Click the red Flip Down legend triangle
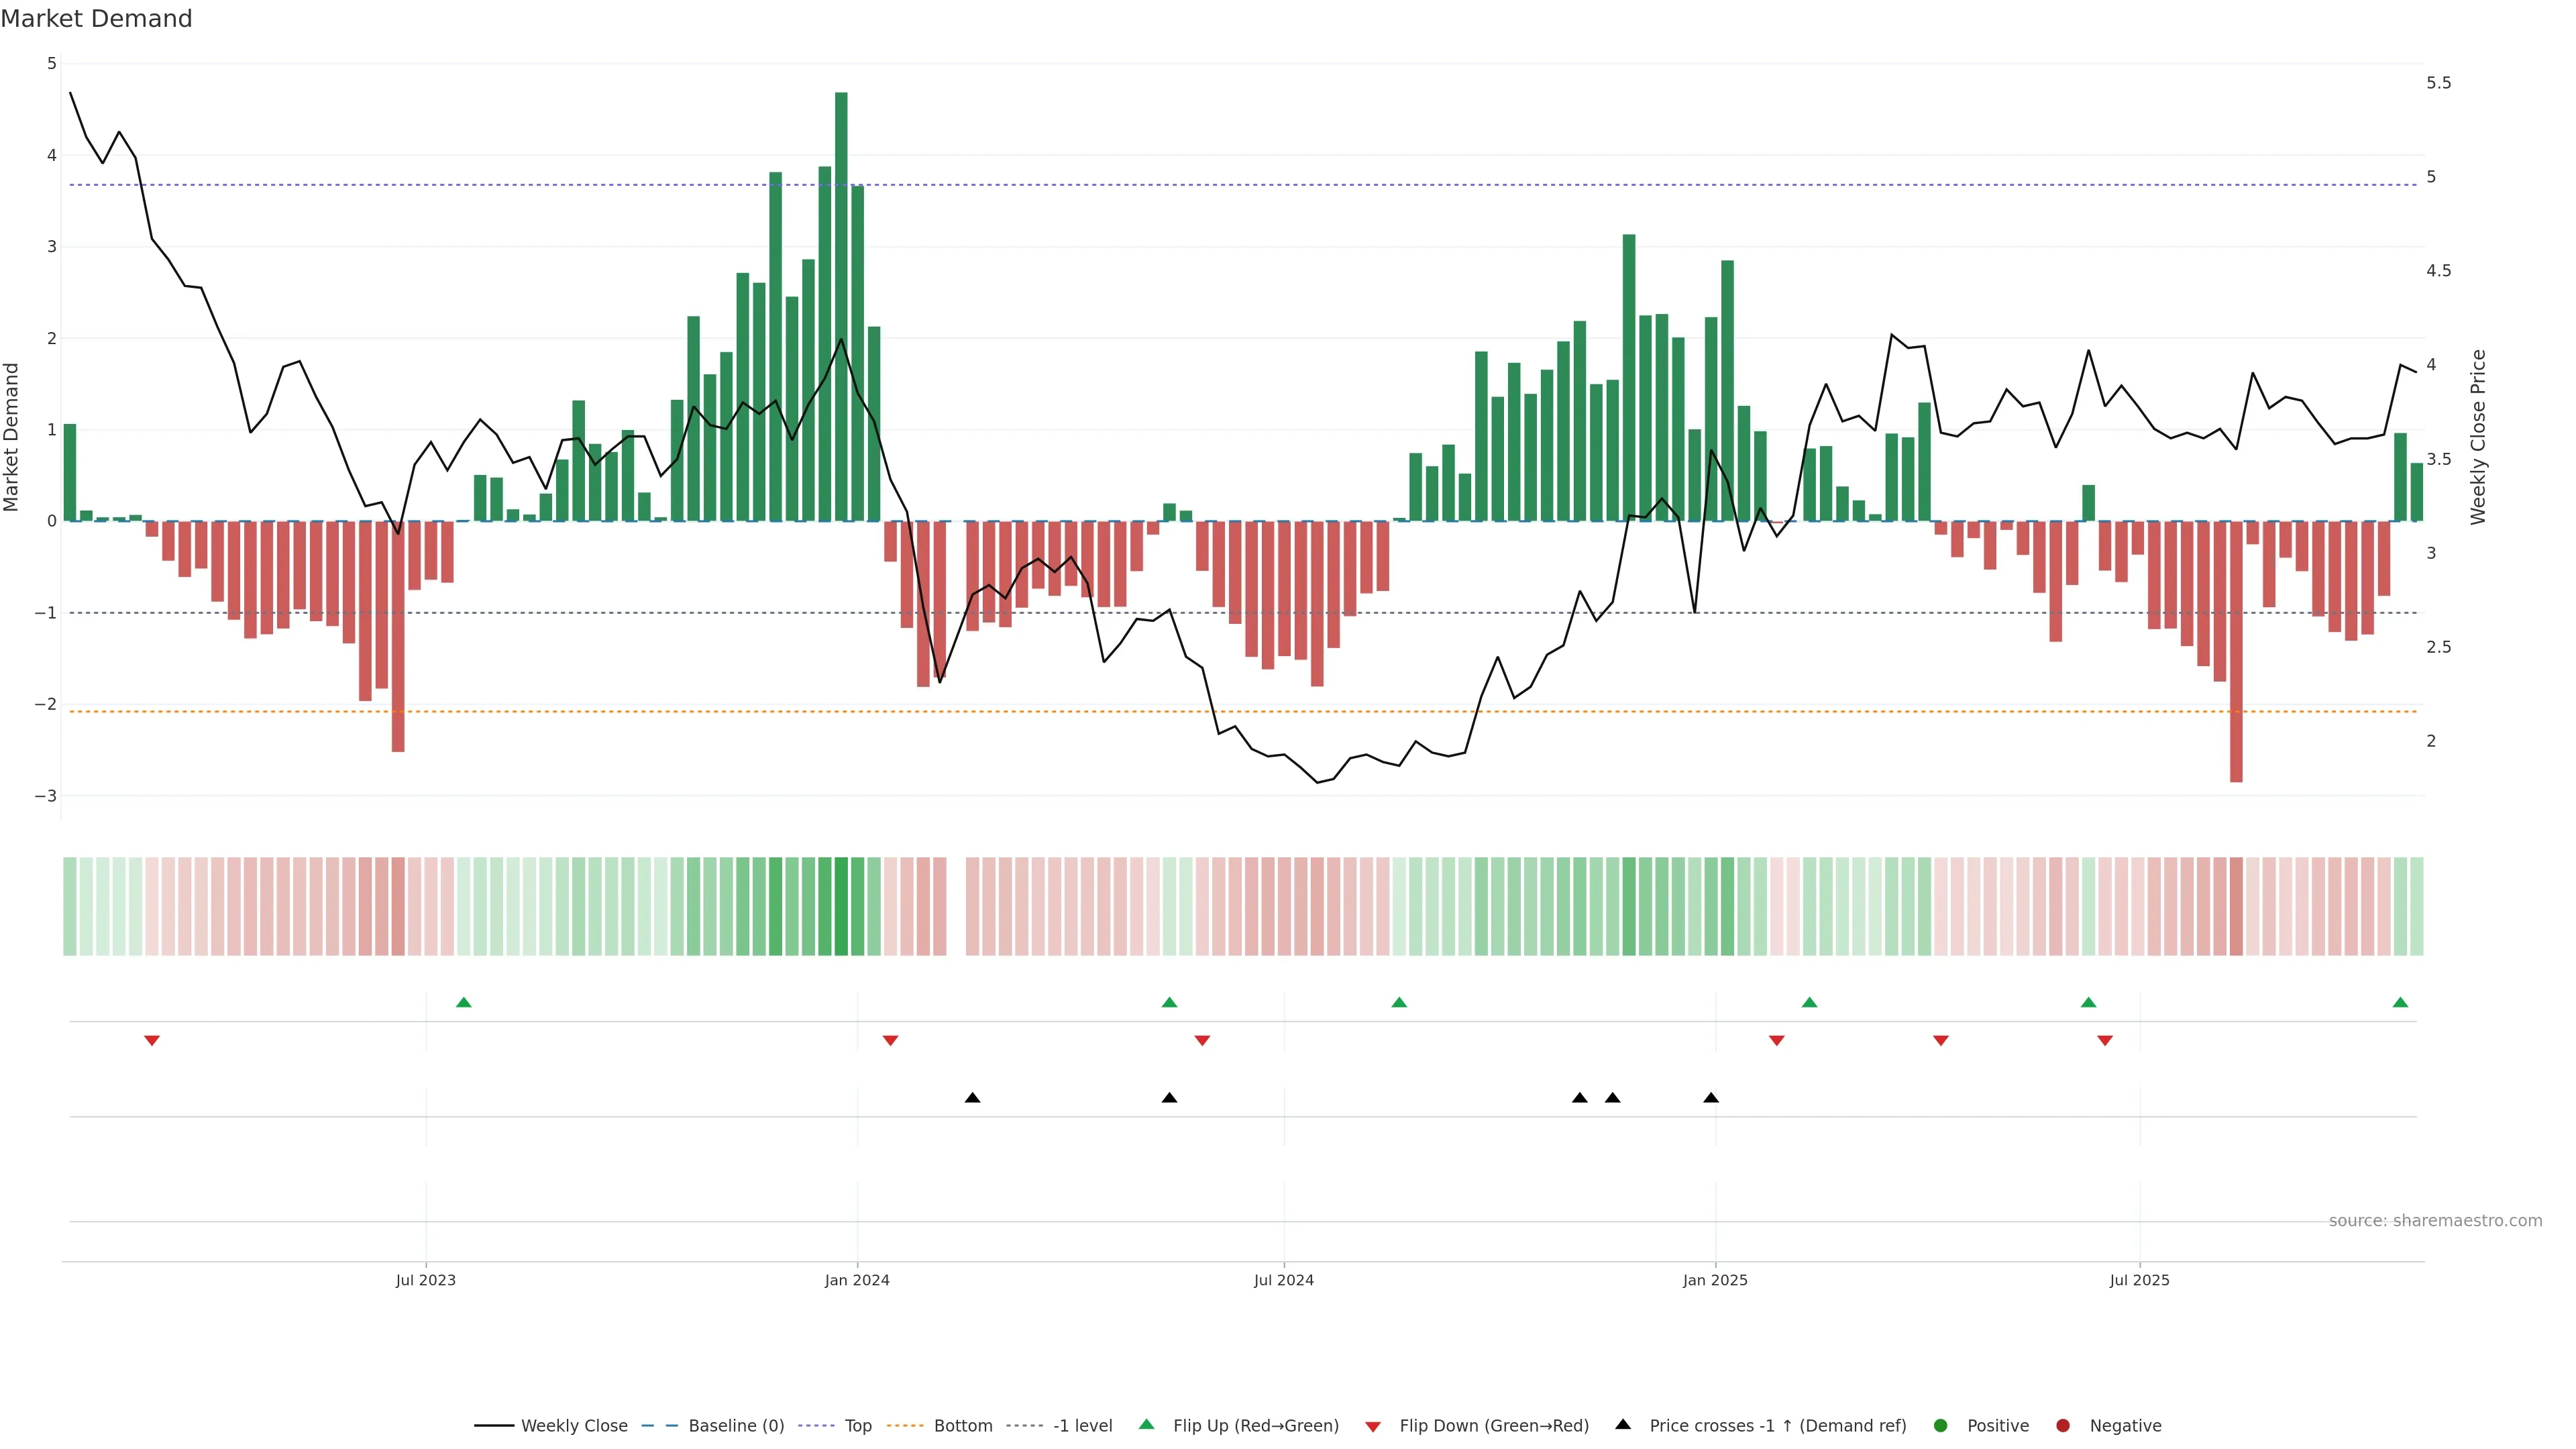The image size is (2576, 1449). 1373,1426
